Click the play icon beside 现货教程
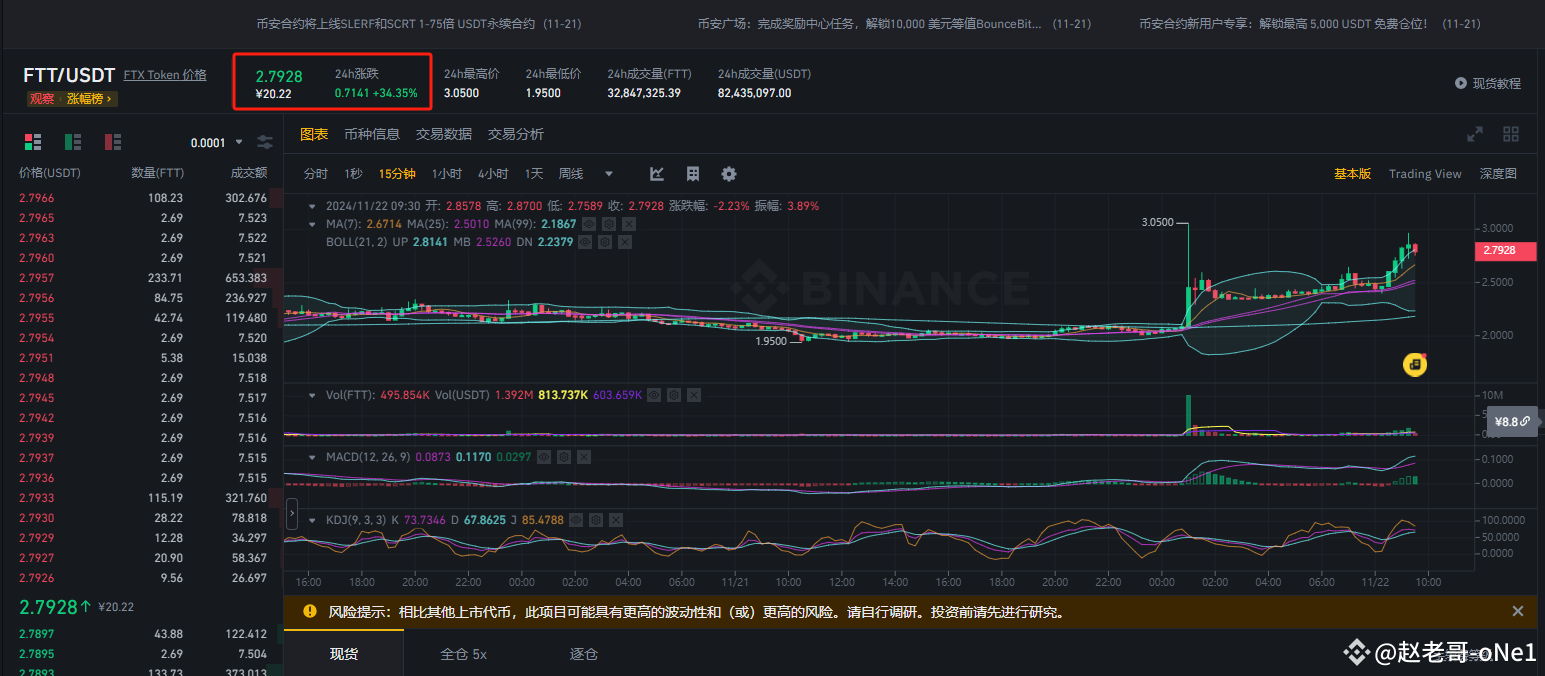This screenshot has width=1545, height=676. tap(1461, 84)
